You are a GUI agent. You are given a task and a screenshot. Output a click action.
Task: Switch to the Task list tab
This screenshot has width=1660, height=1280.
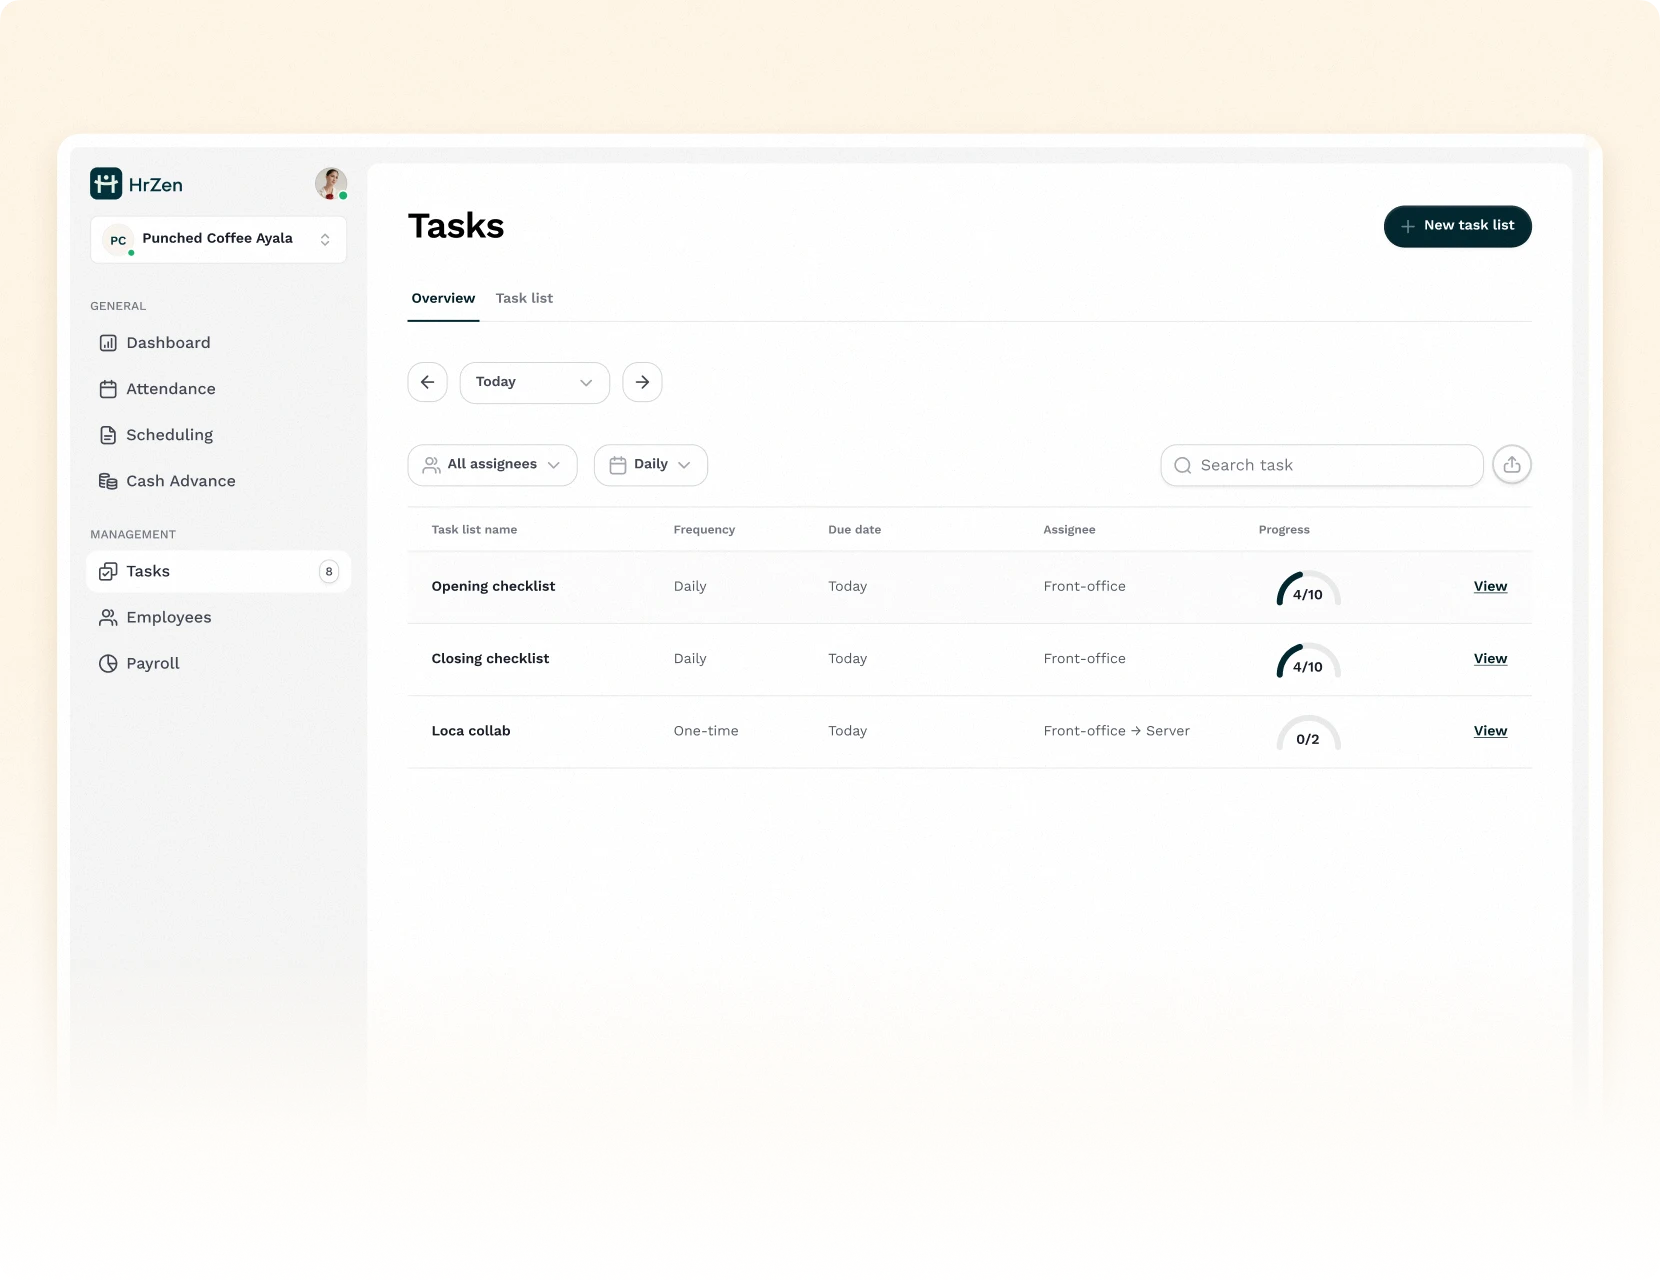pyautogui.click(x=524, y=298)
